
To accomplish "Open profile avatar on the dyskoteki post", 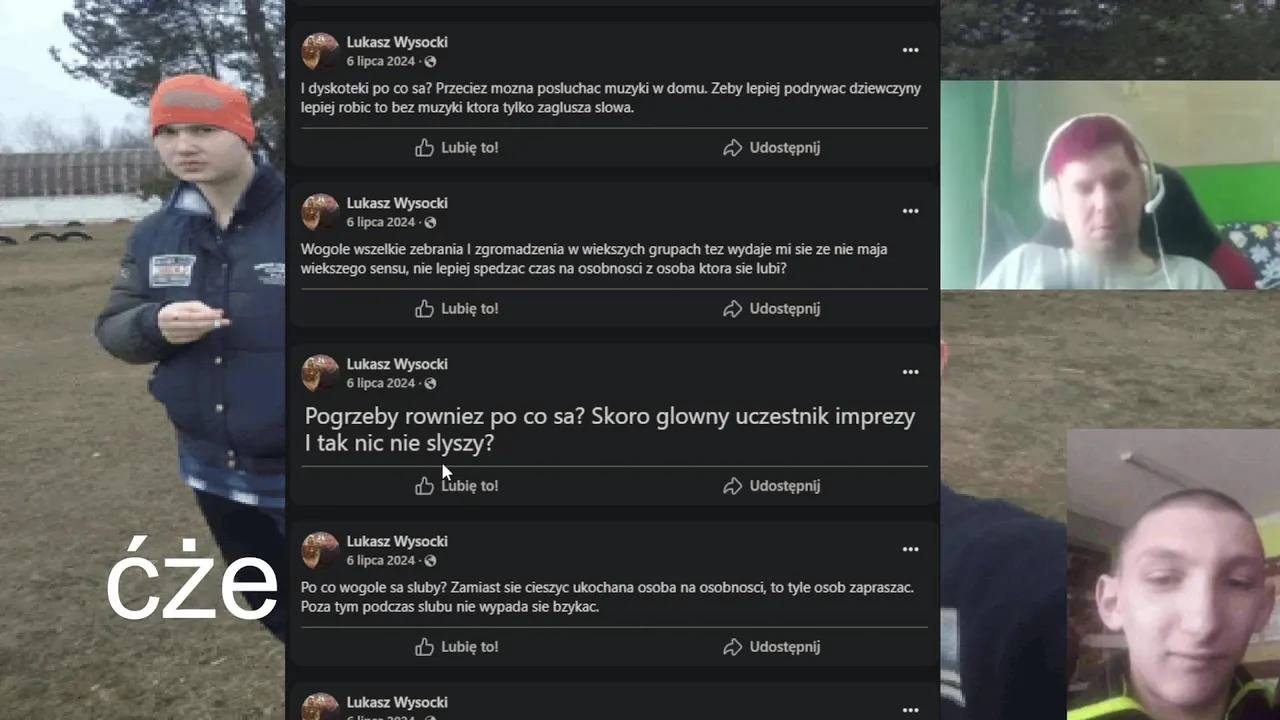I will [320, 51].
